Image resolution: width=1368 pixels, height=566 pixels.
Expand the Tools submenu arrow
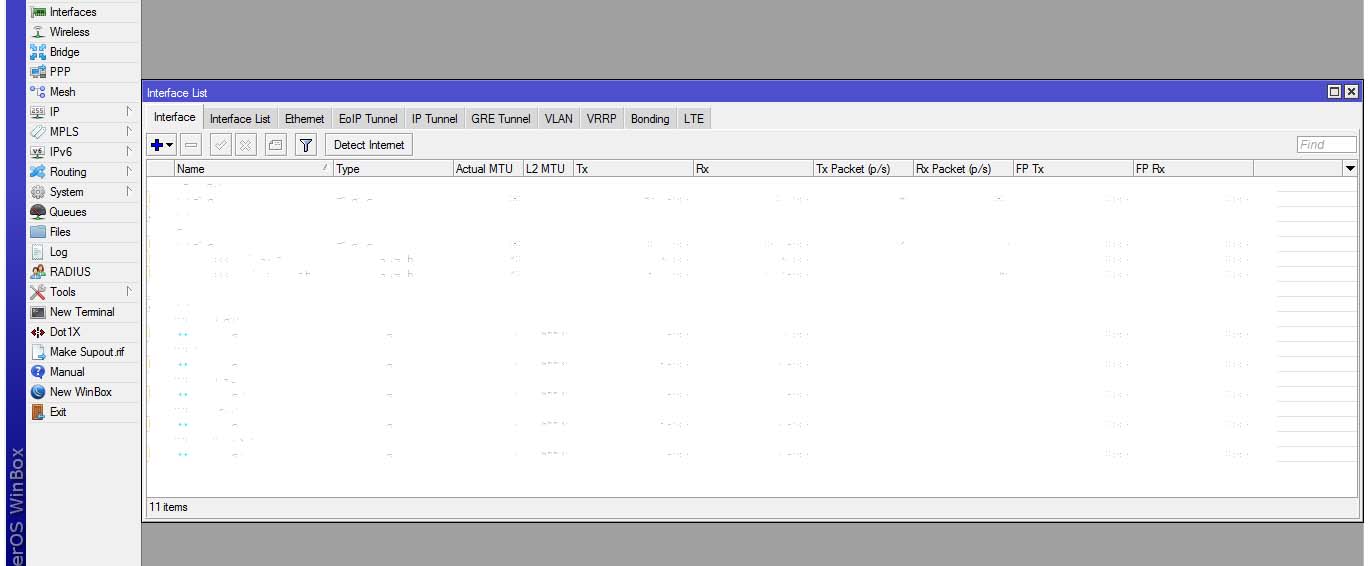[129, 291]
